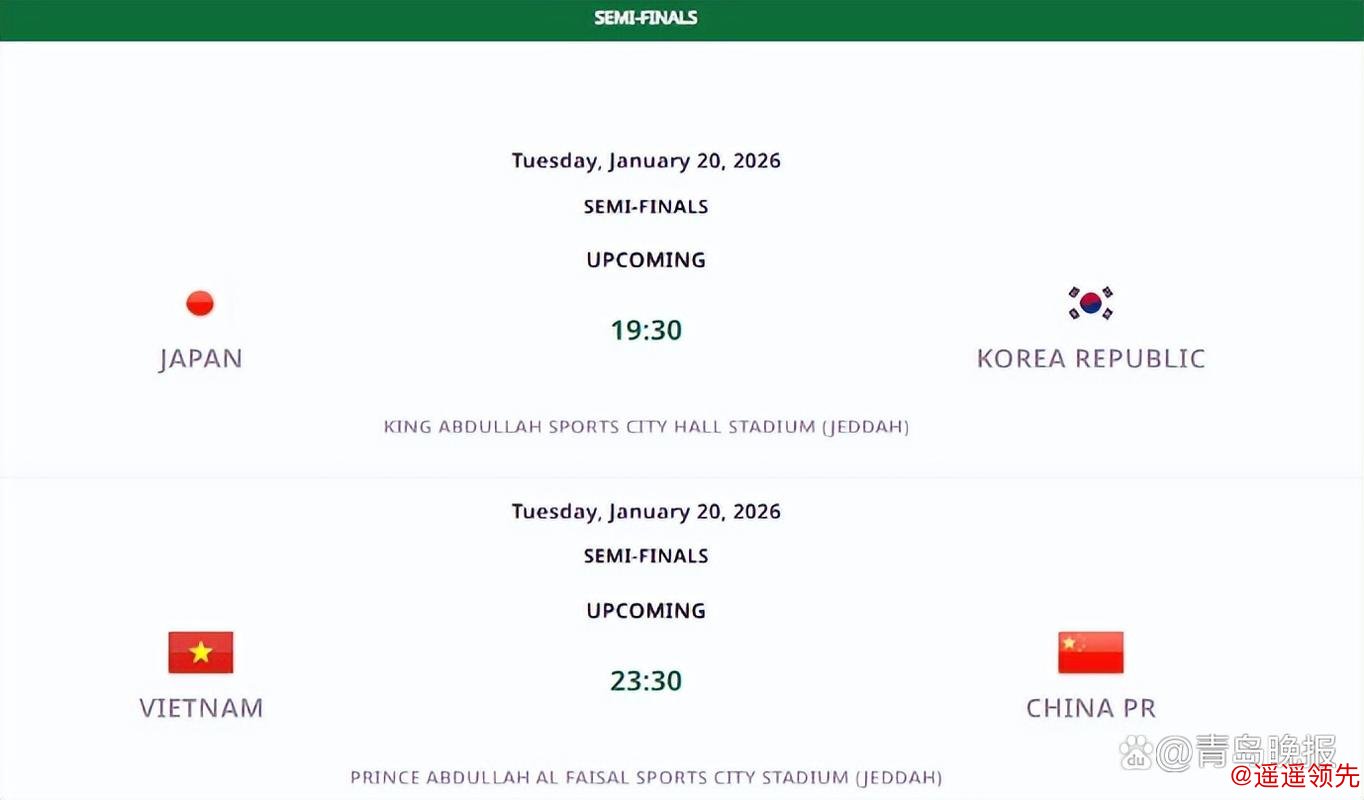Click UPCOMING status of Japan match
Viewport: 1364px width, 800px height.
tap(646, 260)
